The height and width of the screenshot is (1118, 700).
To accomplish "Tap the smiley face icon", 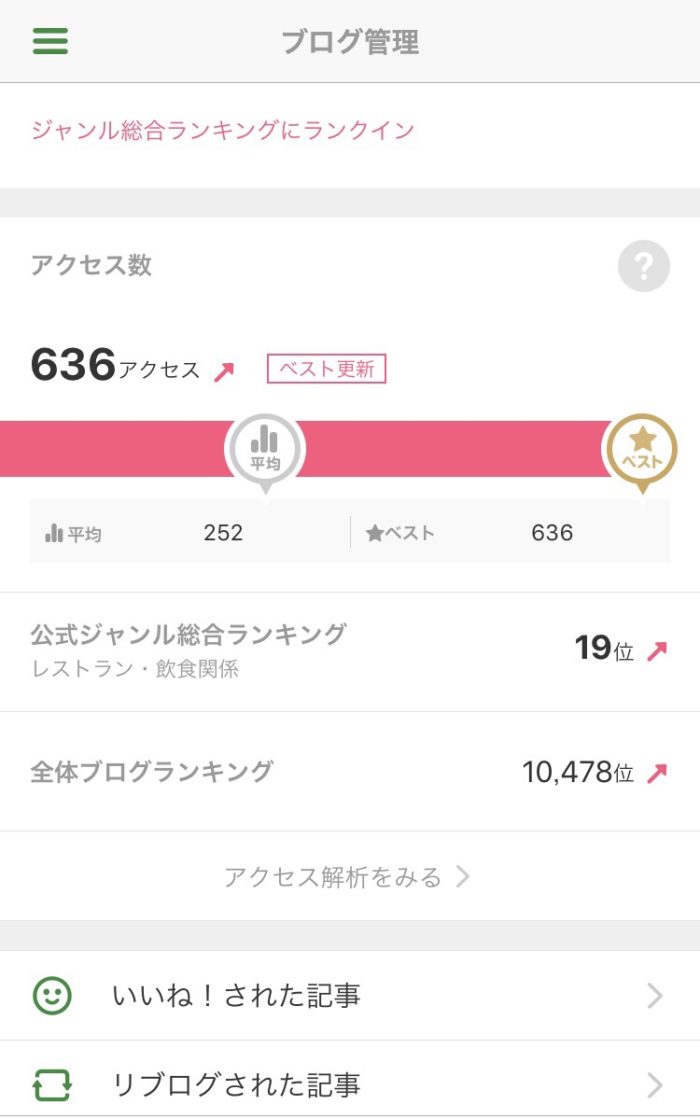I will [52, 996].
